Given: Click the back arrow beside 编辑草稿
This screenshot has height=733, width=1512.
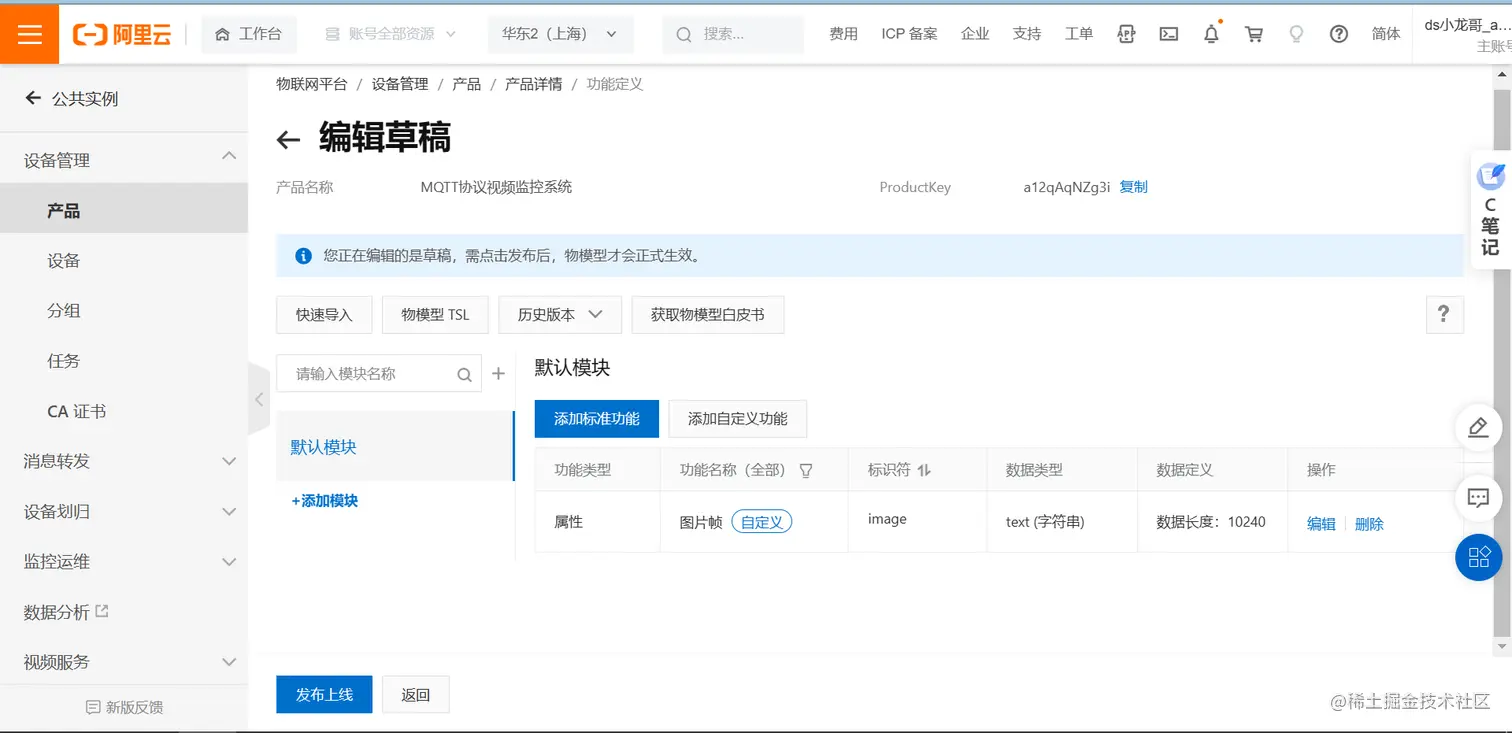Looking at the screenshot, I should point(289,140).
